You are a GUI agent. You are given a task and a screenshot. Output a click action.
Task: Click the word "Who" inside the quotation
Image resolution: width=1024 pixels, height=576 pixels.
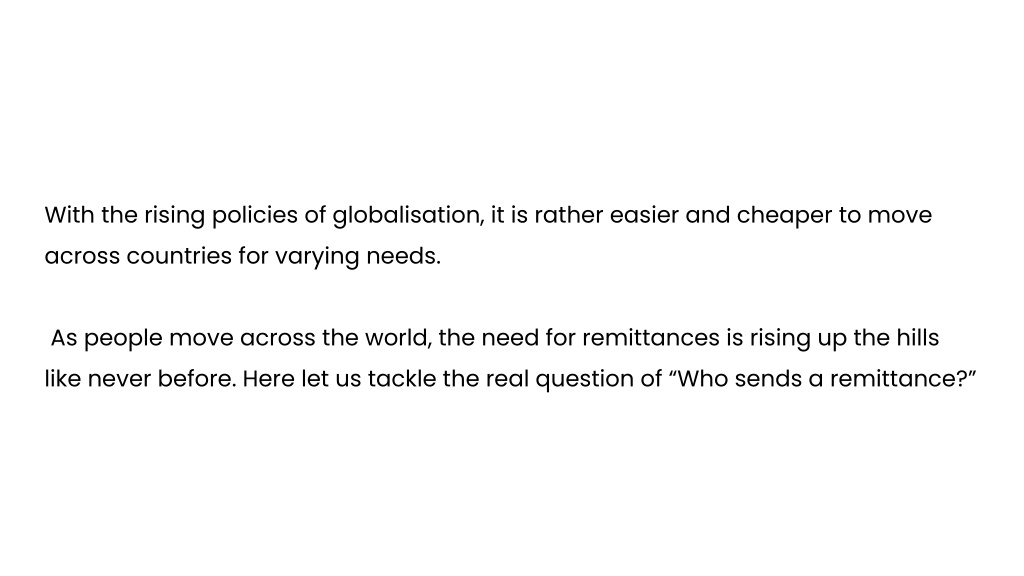coord(698,379)
